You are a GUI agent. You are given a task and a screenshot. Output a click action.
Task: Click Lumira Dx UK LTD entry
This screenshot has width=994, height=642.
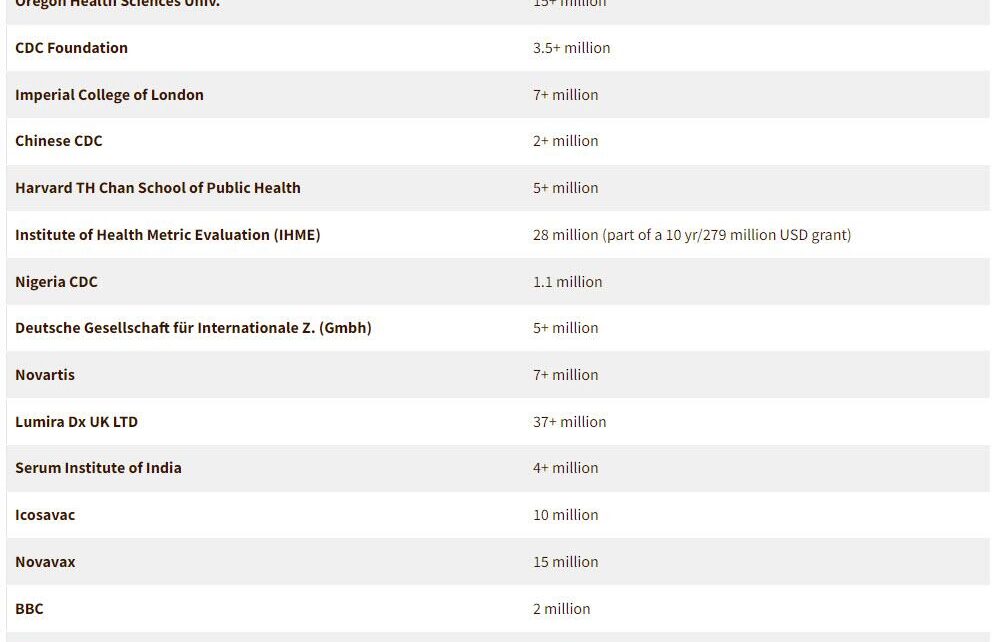[x=76, y=422]
